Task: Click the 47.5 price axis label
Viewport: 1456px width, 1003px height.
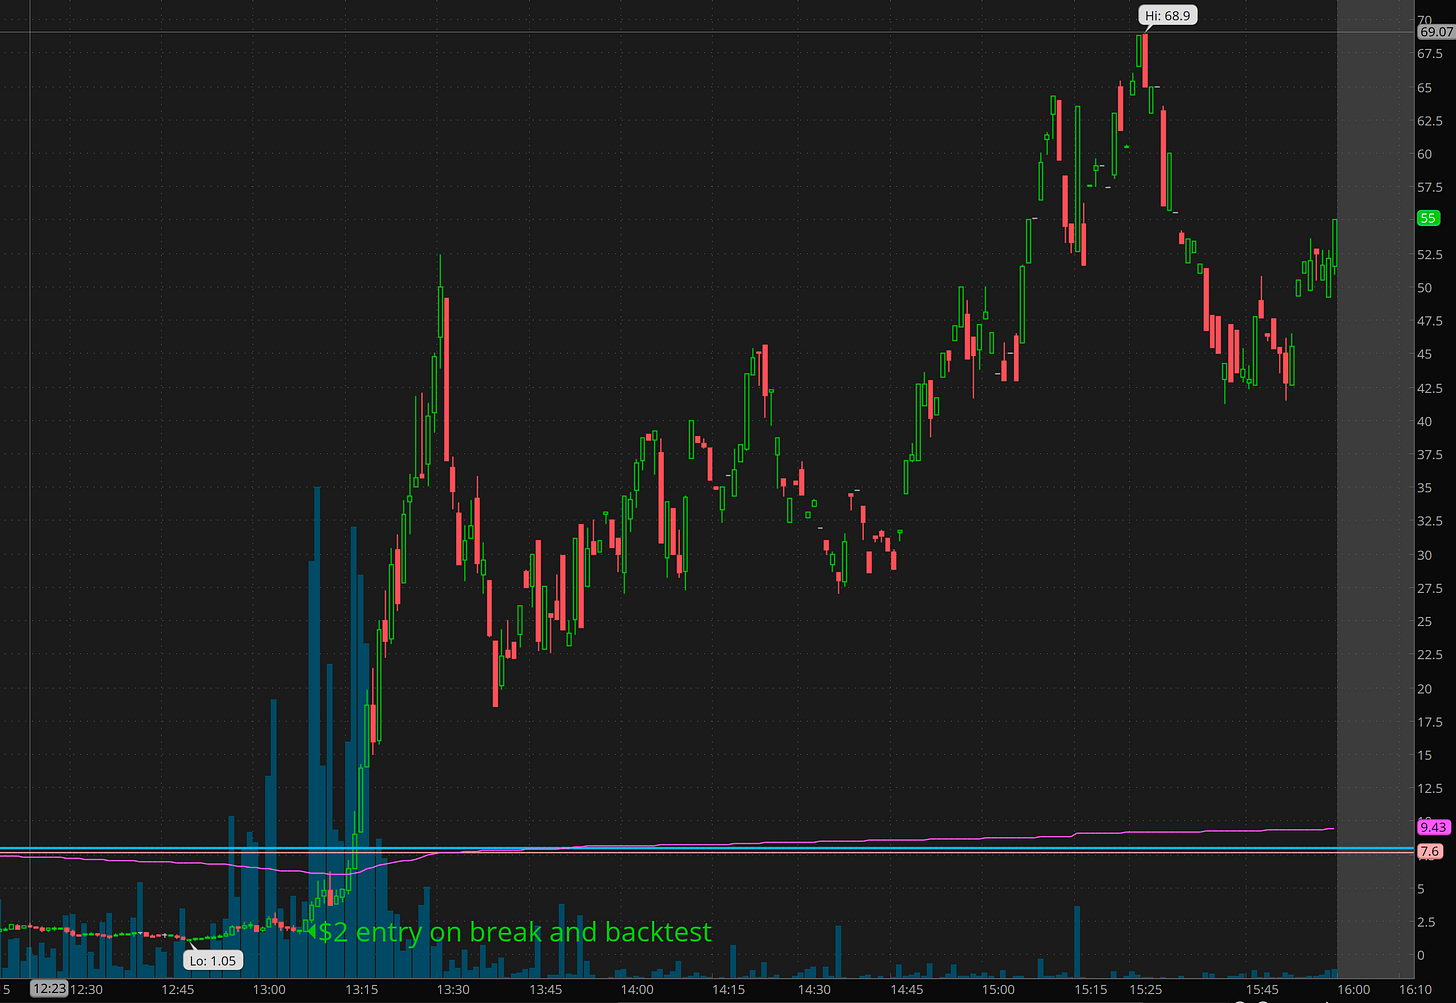Action: pos(1430,321)
